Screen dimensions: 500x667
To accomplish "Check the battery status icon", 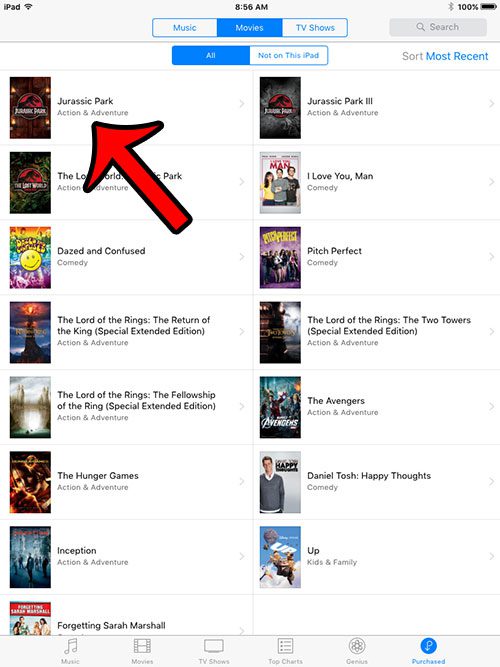I will pos(489,7).
